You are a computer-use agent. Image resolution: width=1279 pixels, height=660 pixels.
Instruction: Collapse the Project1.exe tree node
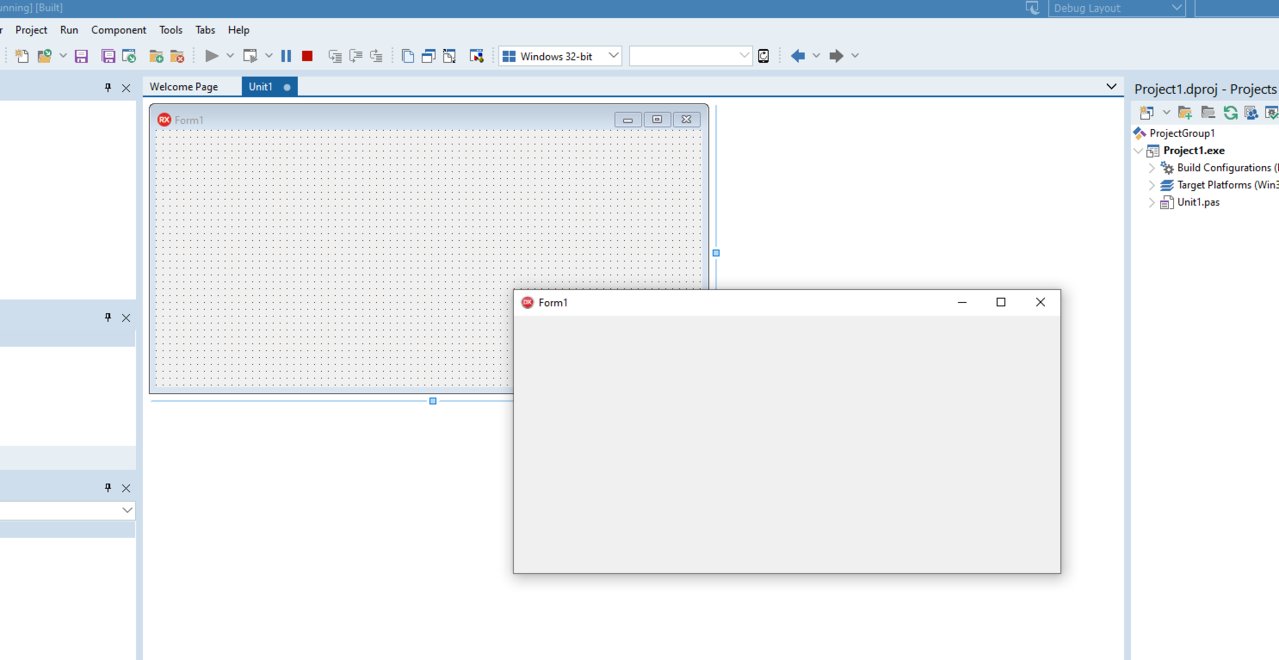[1138, 151]
